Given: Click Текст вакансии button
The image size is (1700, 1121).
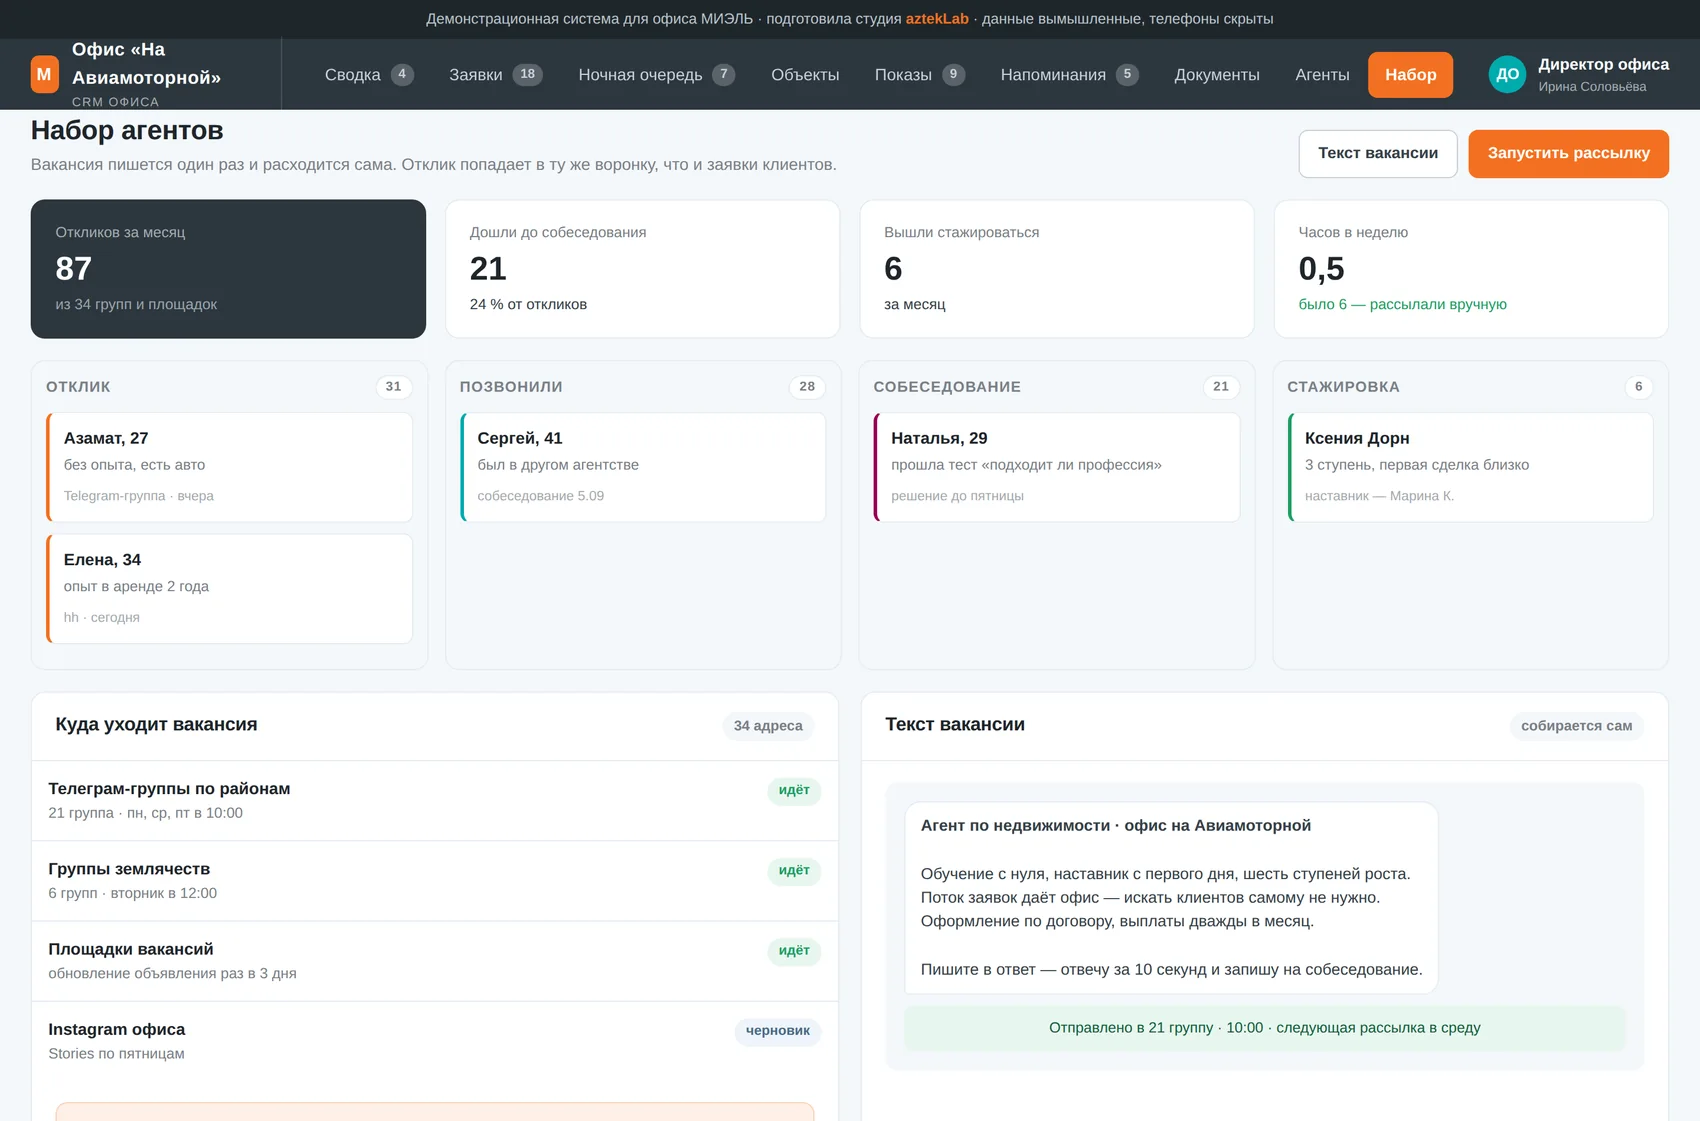Looking at the screenshot, I should (1378, 154).
